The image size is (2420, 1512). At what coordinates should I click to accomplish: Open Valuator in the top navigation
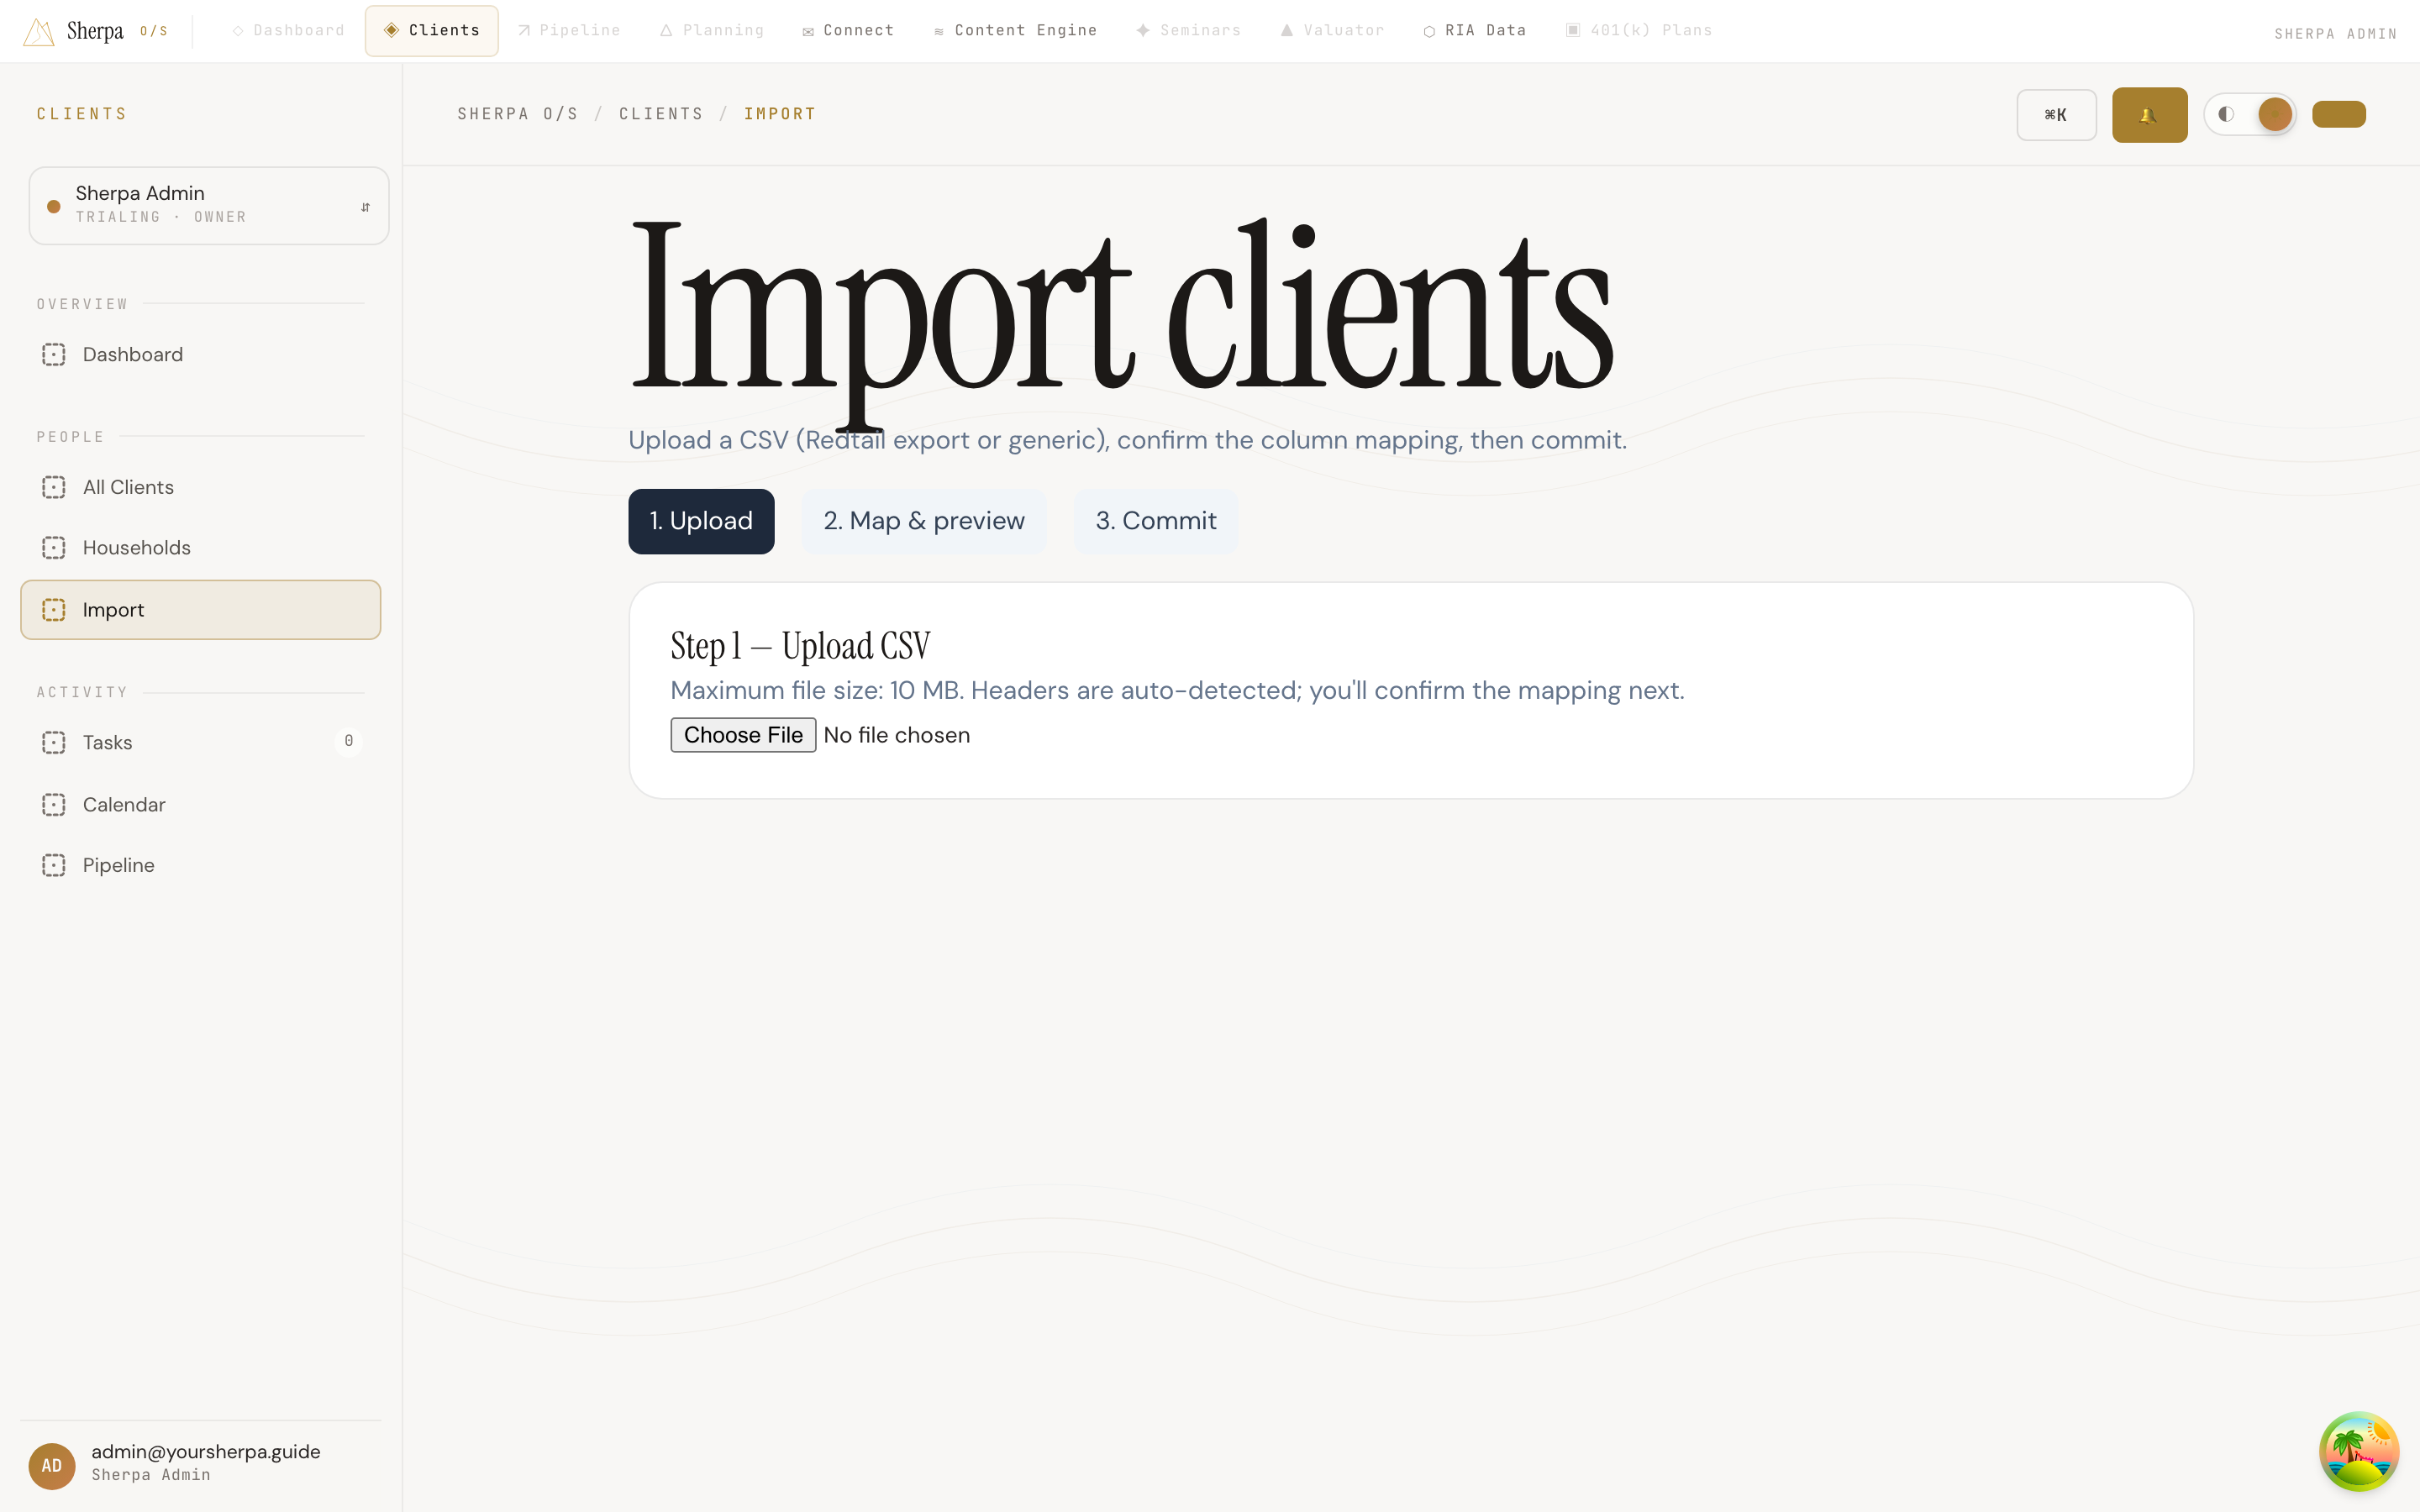(1332, 31)
